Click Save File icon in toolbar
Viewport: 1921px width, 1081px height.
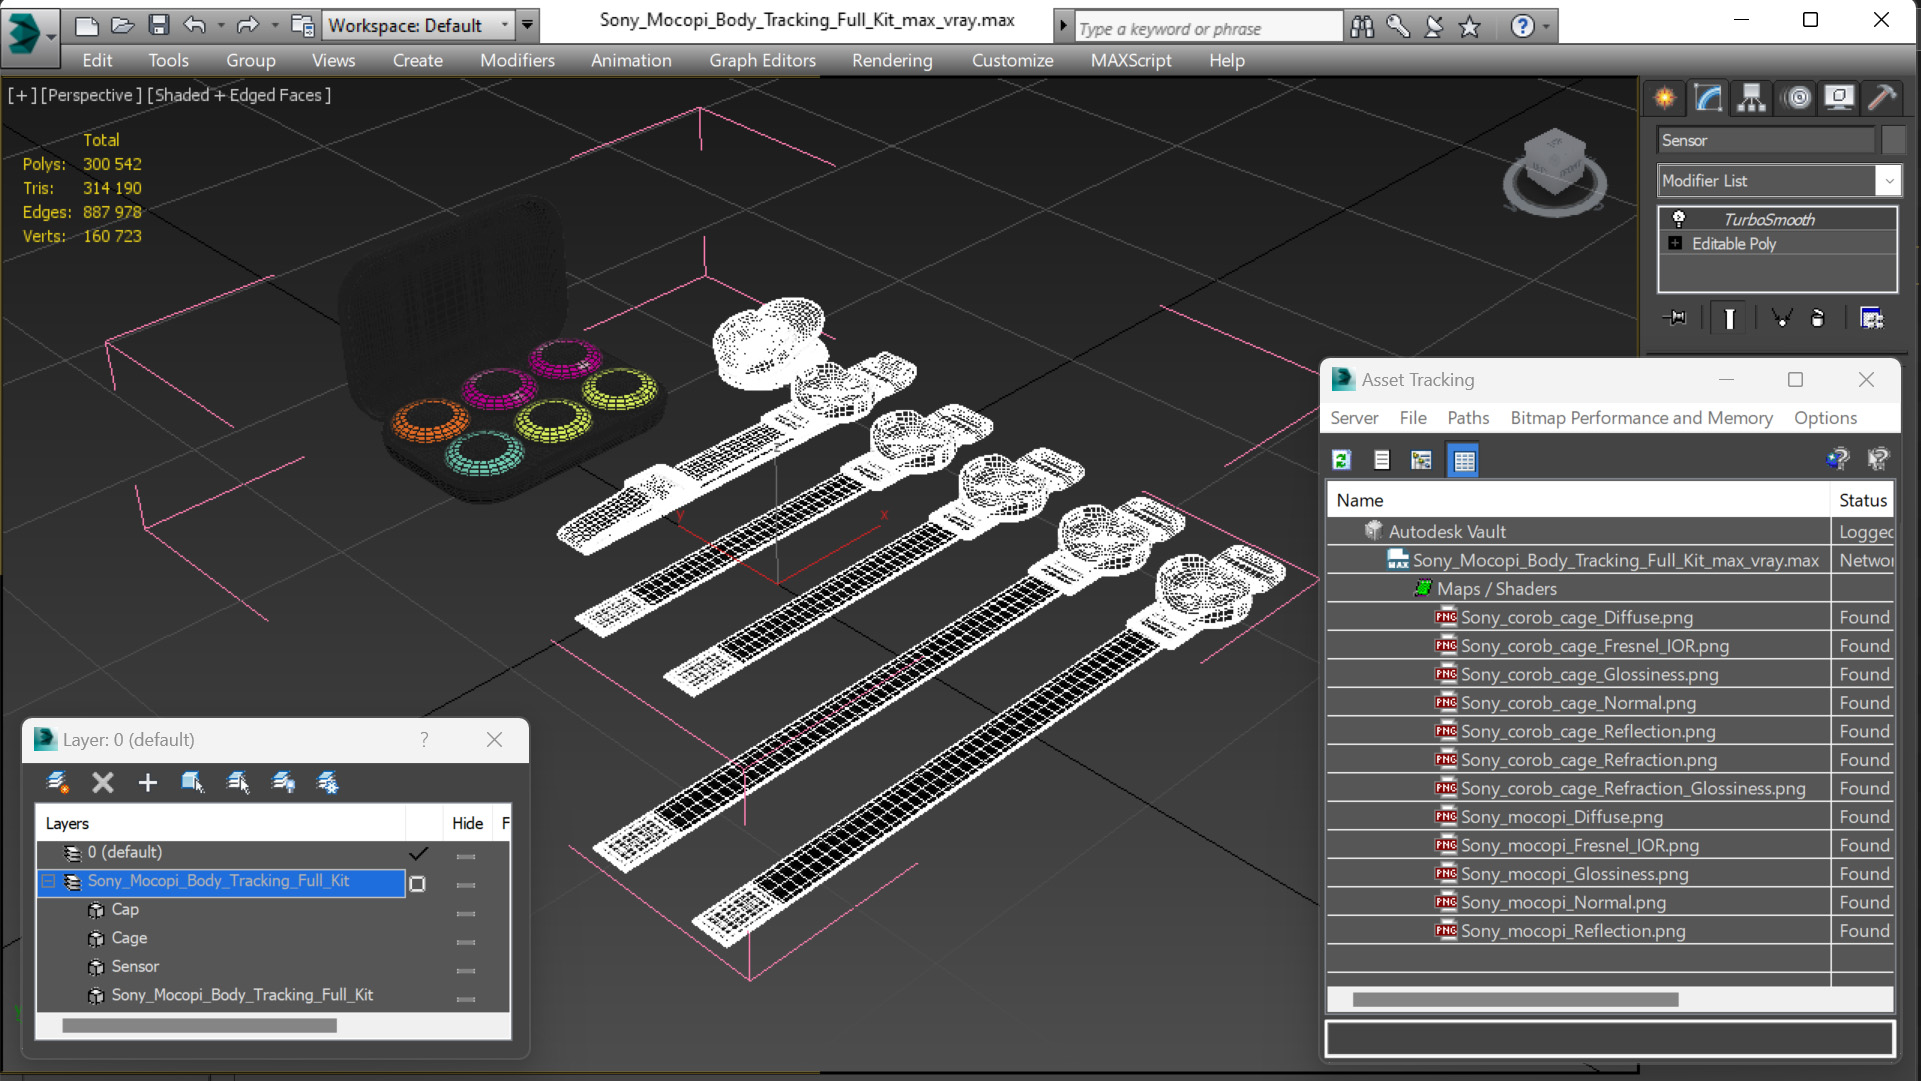click(158, 25)
